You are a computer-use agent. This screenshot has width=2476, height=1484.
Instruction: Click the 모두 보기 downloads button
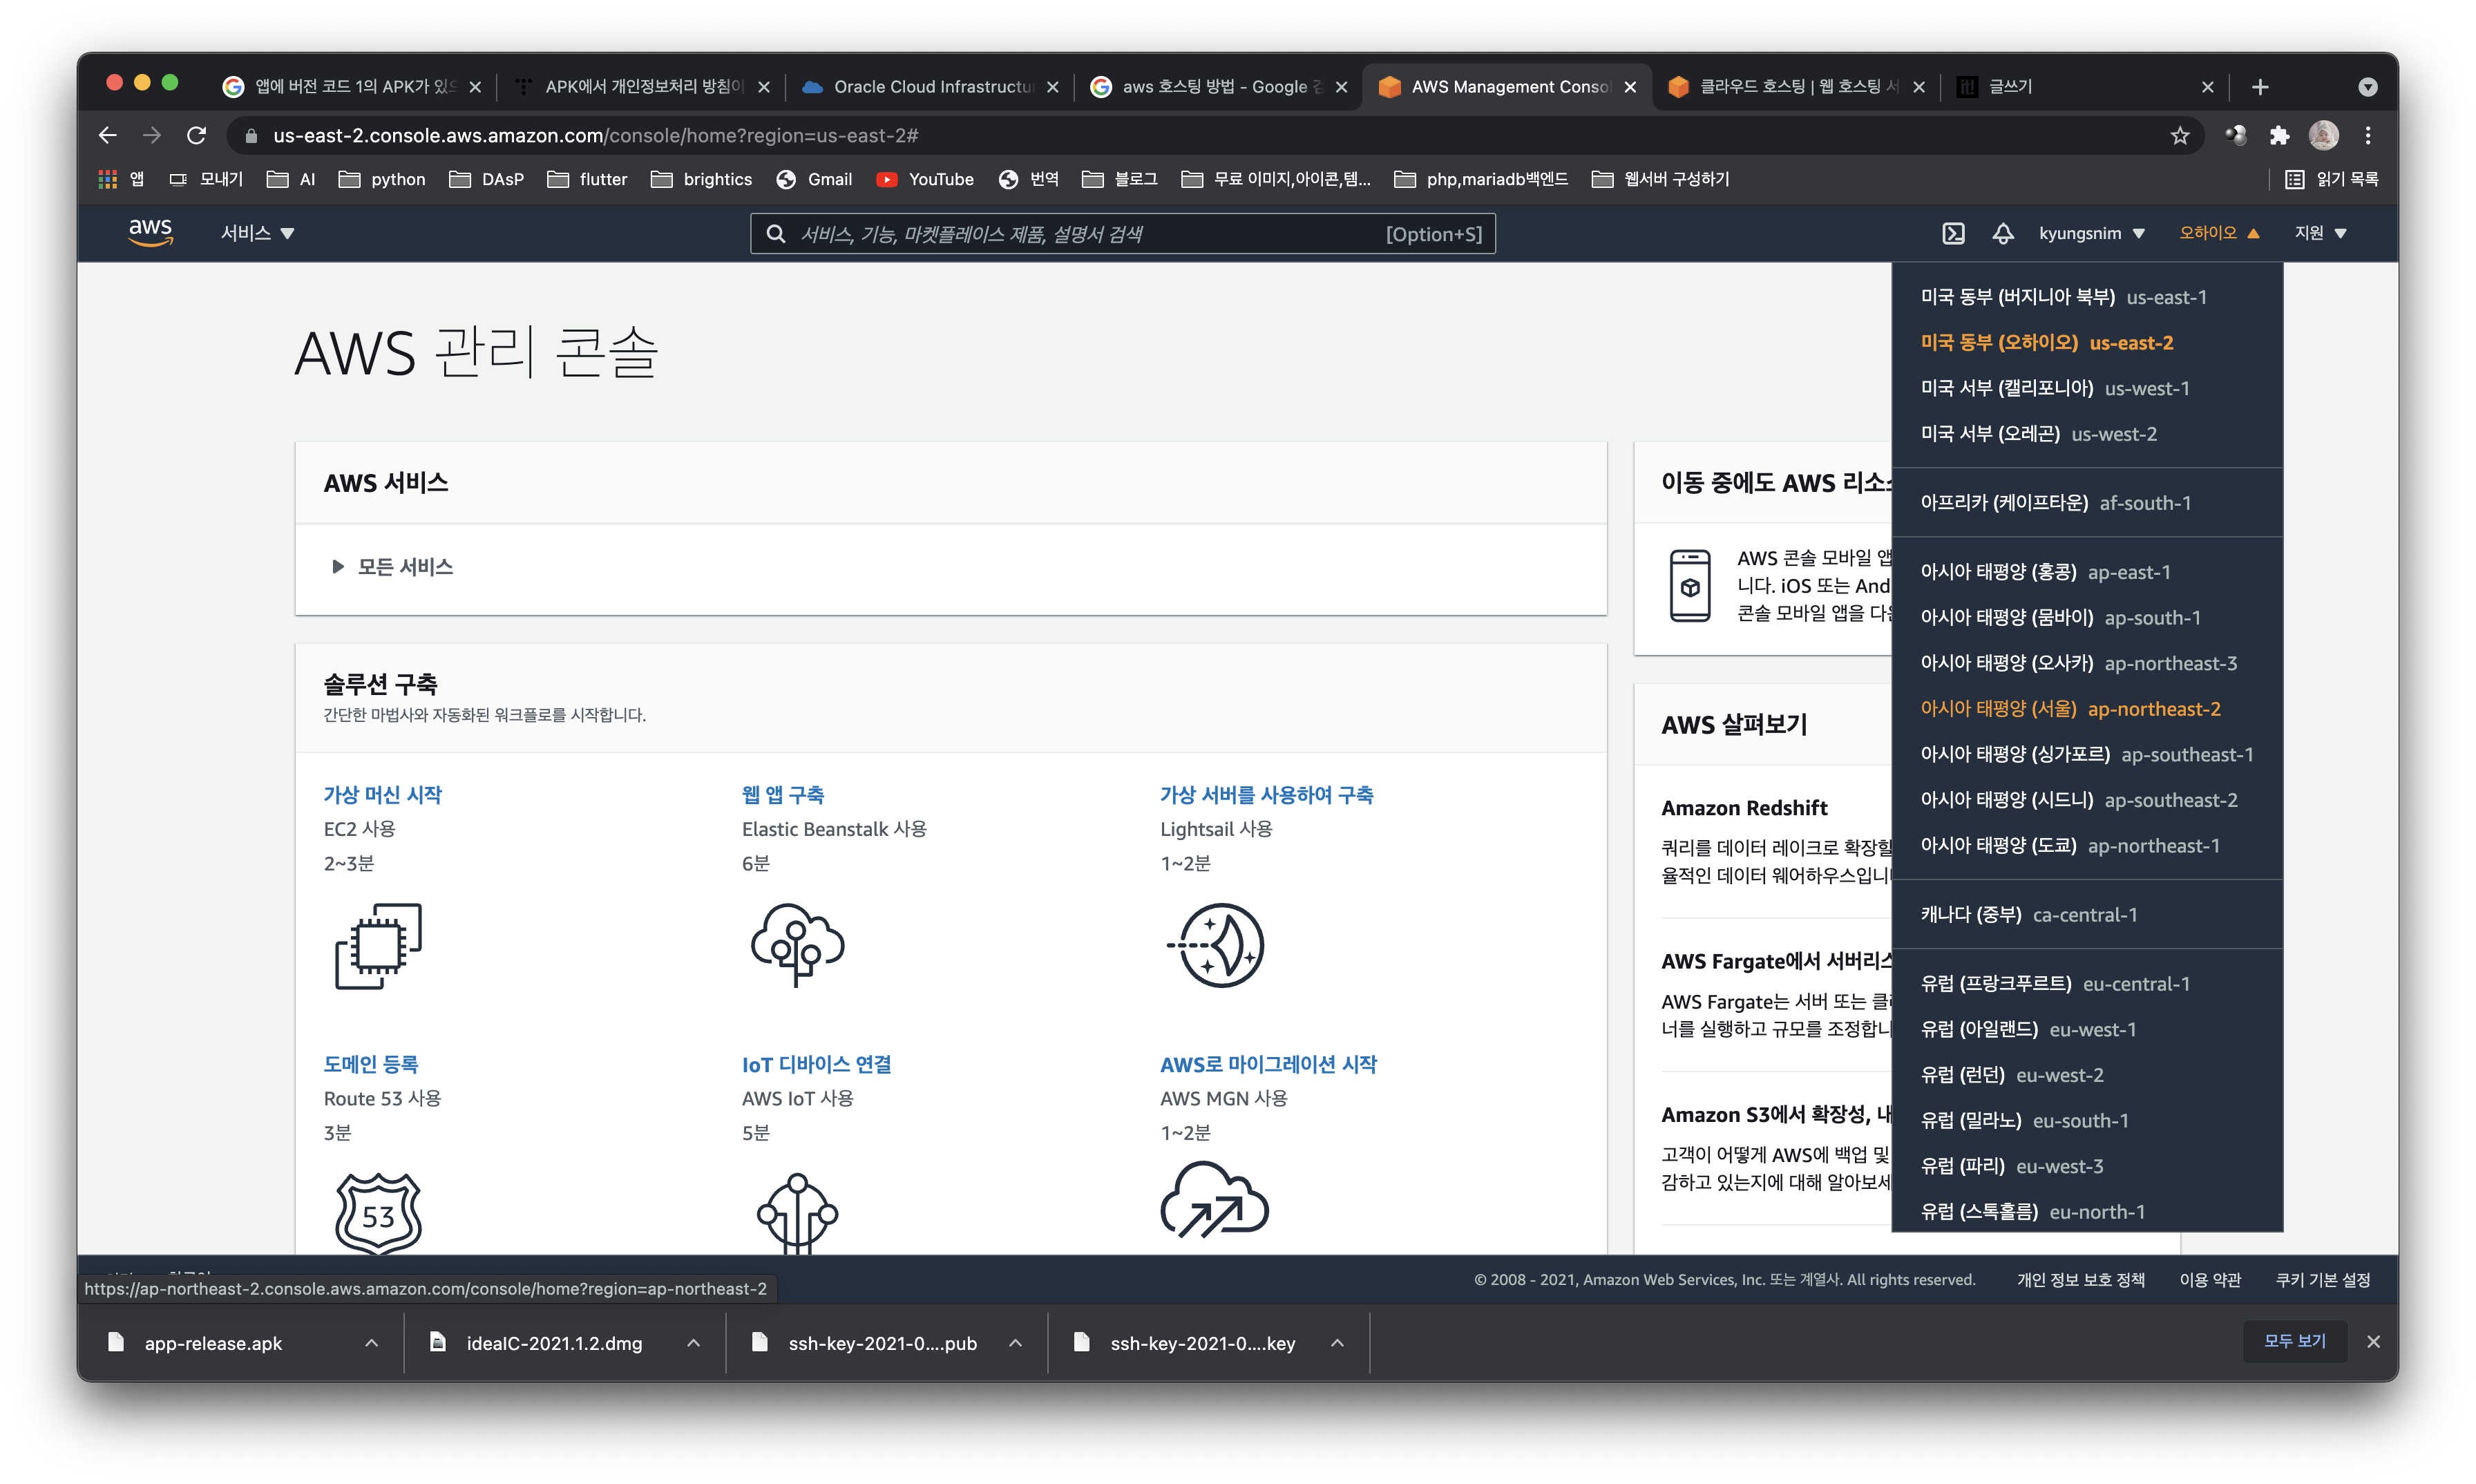click(x=2294, y=1341)
